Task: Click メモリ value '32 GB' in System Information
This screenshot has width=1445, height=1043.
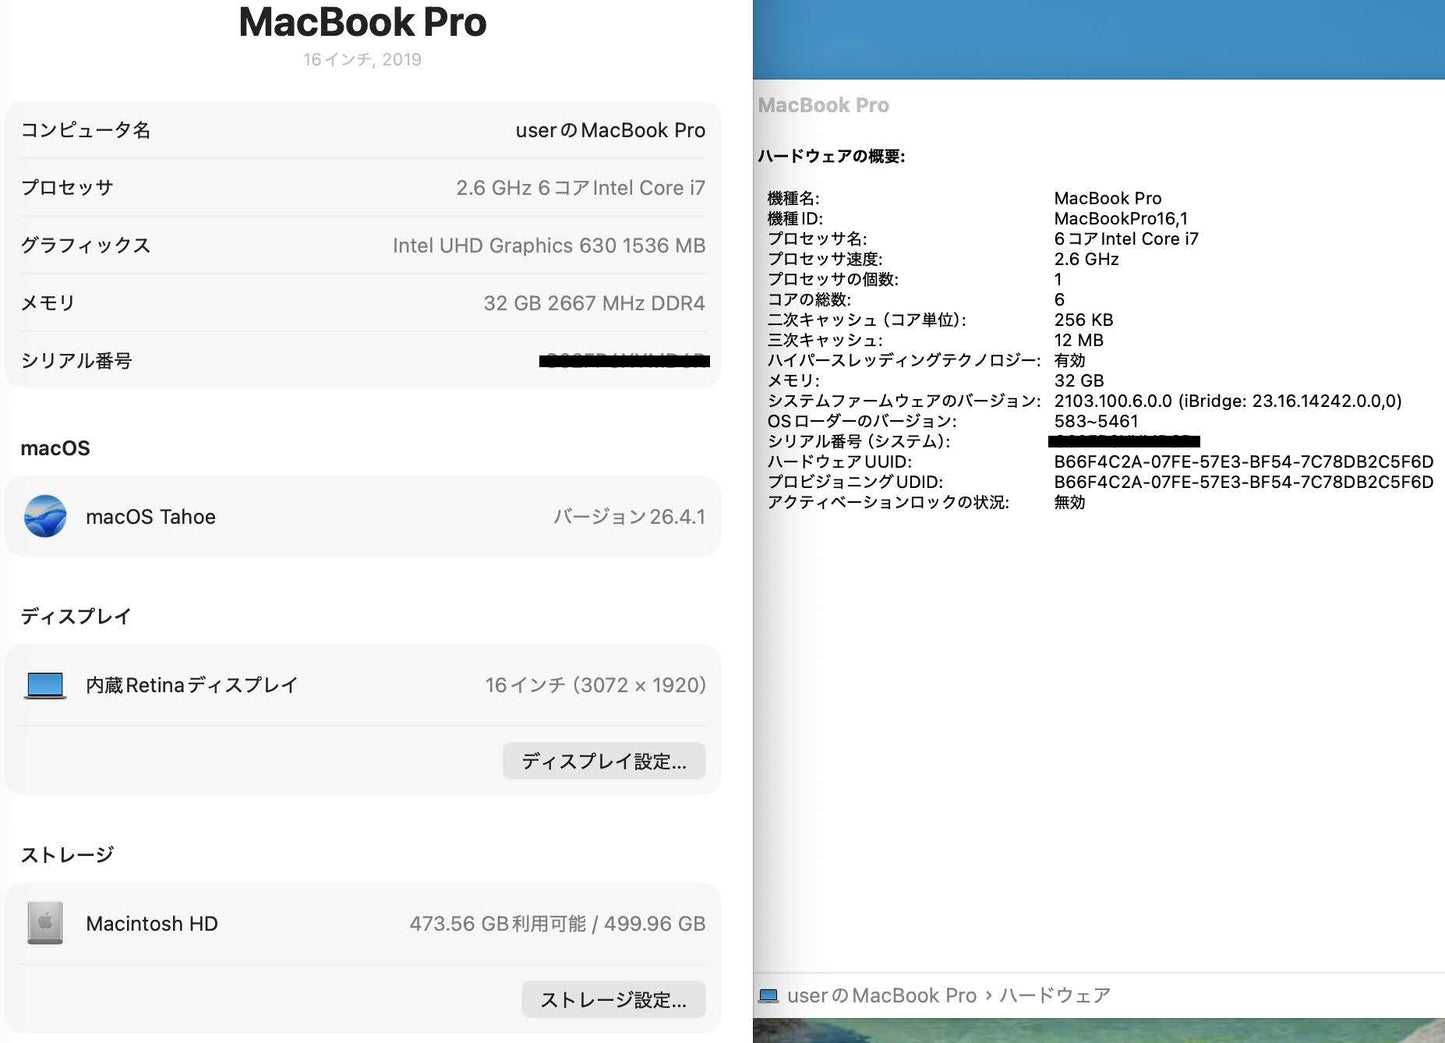Action: point(1079,380)
